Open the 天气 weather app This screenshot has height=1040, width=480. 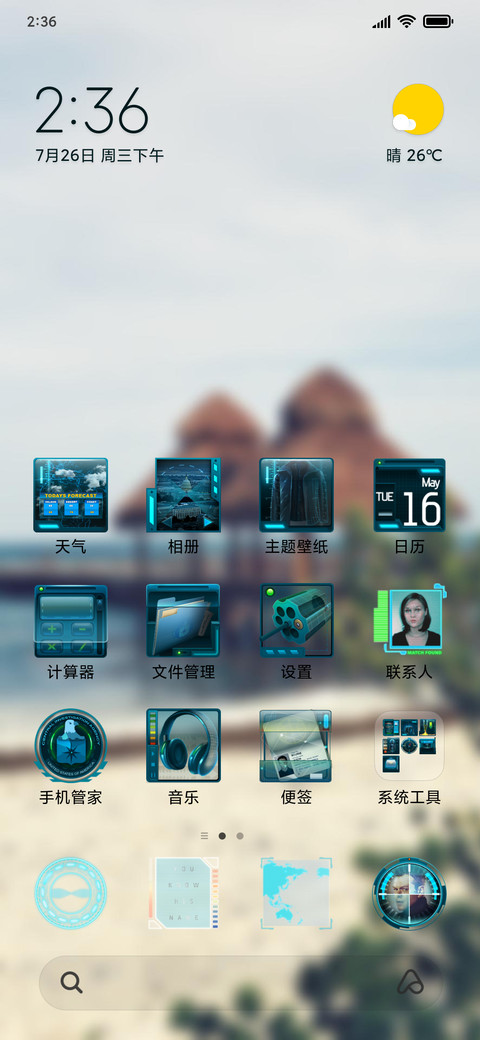(x=71, y=495)
